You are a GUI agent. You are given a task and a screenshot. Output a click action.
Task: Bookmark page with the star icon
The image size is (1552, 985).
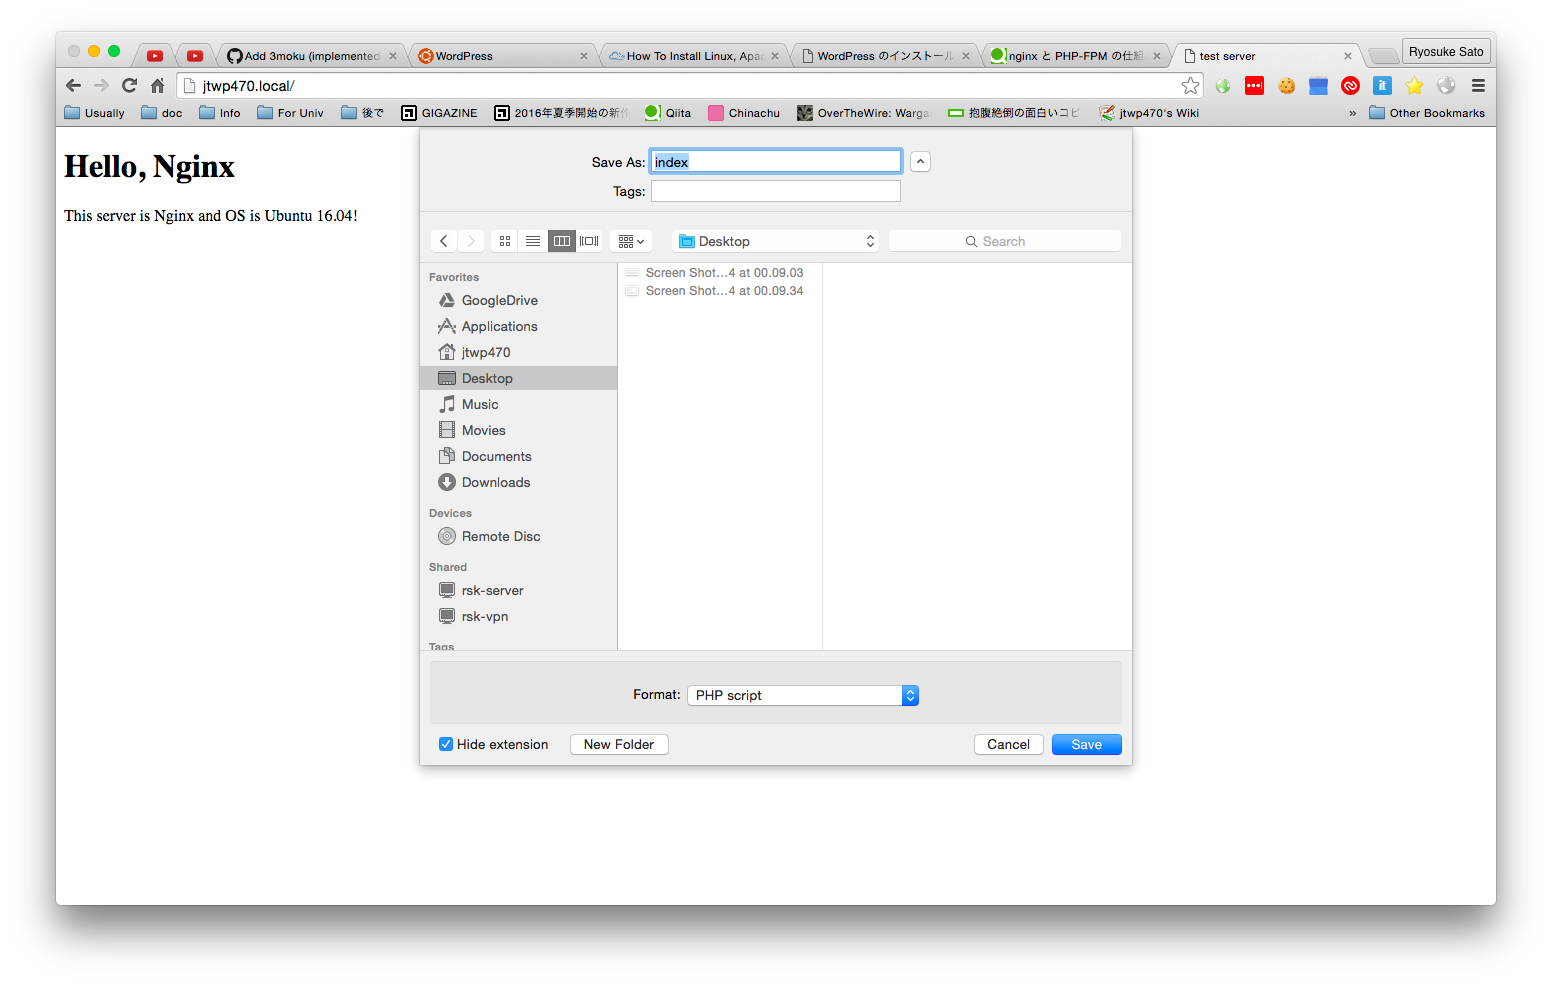pos(1190,86)
